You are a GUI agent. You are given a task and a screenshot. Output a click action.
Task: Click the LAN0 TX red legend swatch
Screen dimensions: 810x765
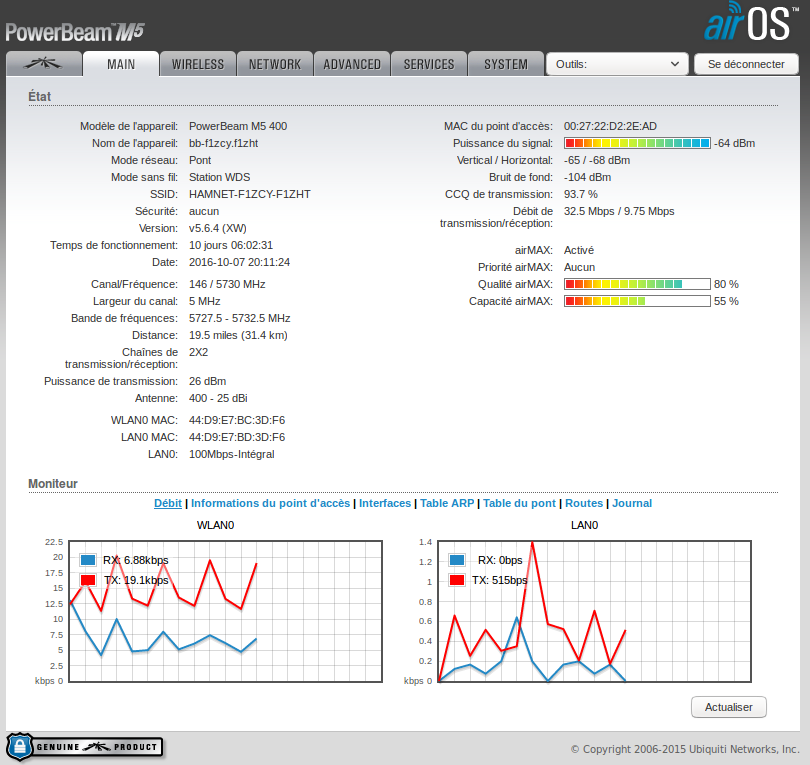click(457, 580)
